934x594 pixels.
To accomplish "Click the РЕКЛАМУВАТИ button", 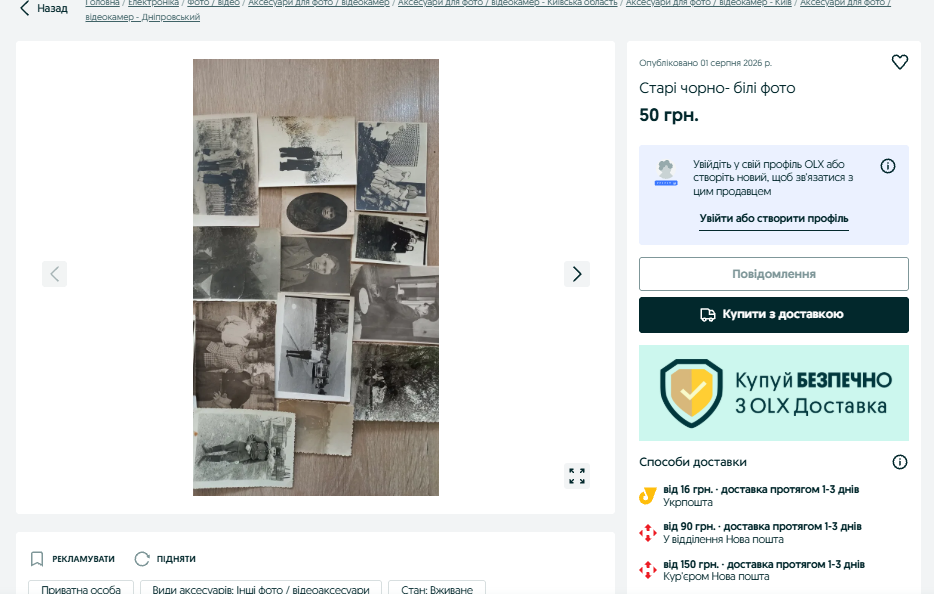I will pyautogui.click(x=72, y=559).
